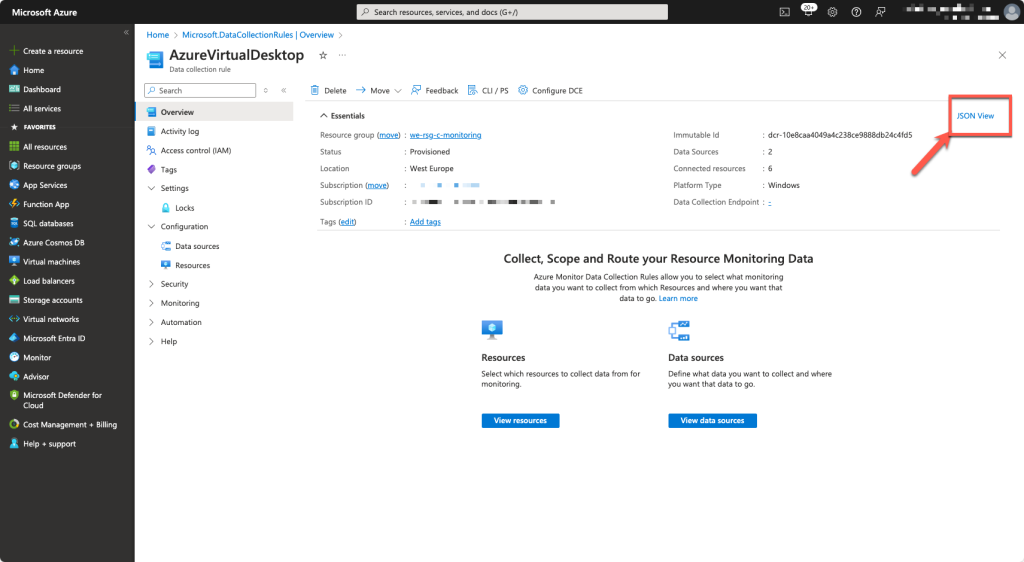Open Microsoft Entra ID in sidebar
This screenshot has height=562, width=1024.
pos(54,338)
